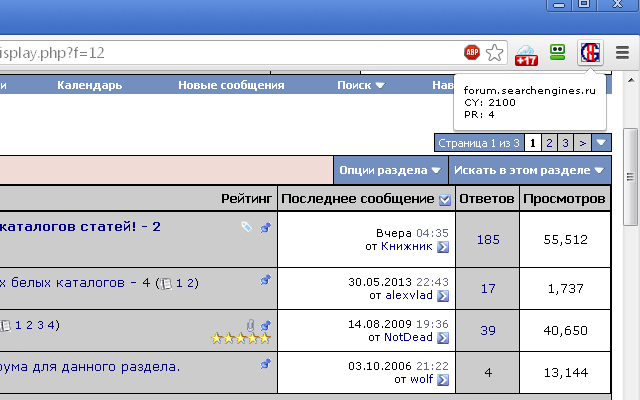Click the CY/PR checker extension icon
640x400 pixels.
point(590,52)
